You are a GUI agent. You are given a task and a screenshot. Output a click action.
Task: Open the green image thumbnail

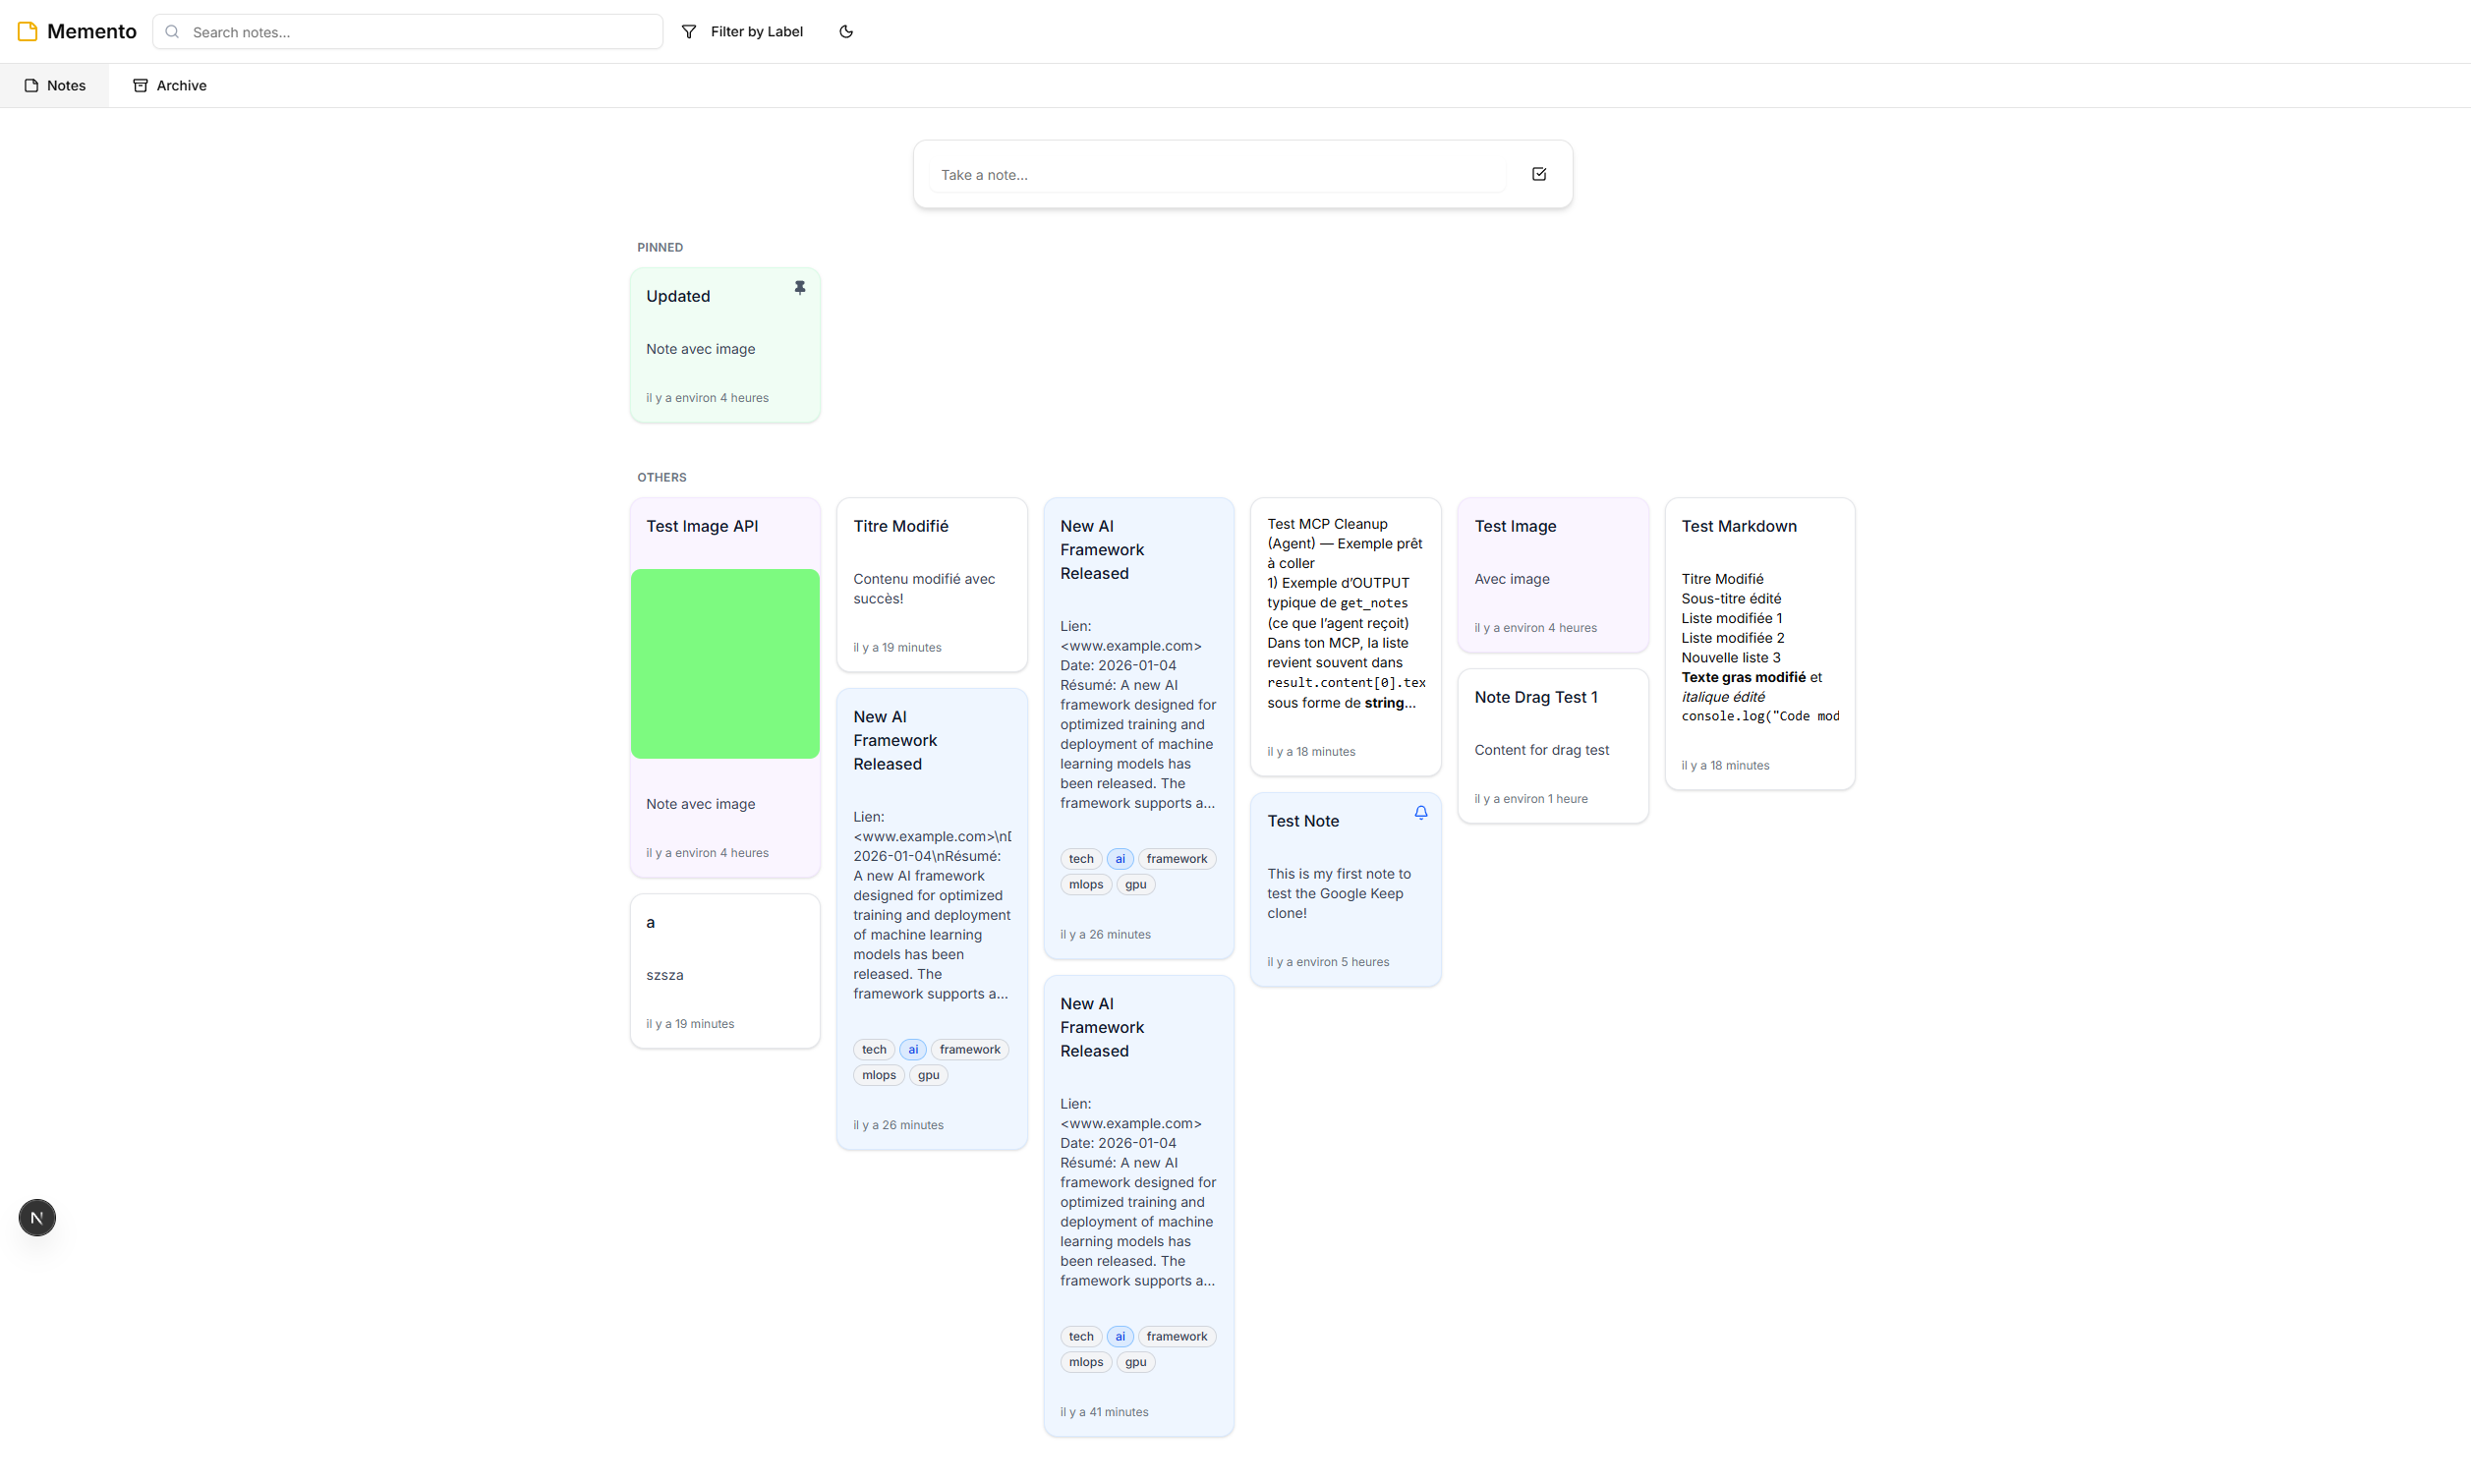pos(725,663)
